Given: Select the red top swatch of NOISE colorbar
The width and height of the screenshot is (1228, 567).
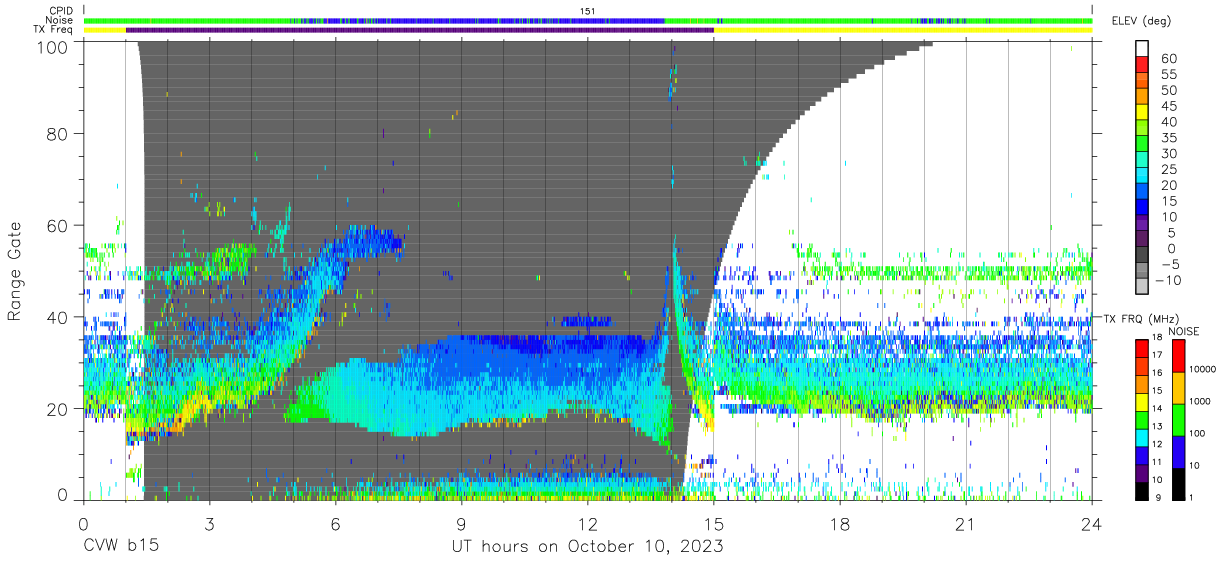Looking at the screenshot, I should coord(1176,356).
